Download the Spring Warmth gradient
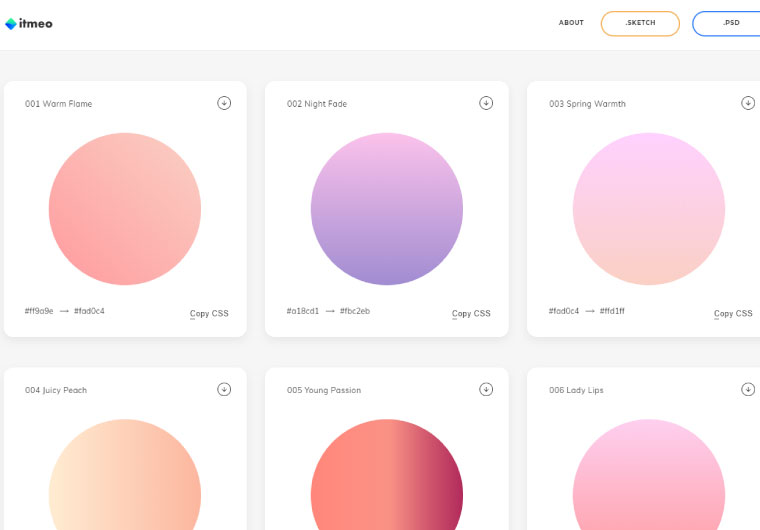 coord(748,103)
